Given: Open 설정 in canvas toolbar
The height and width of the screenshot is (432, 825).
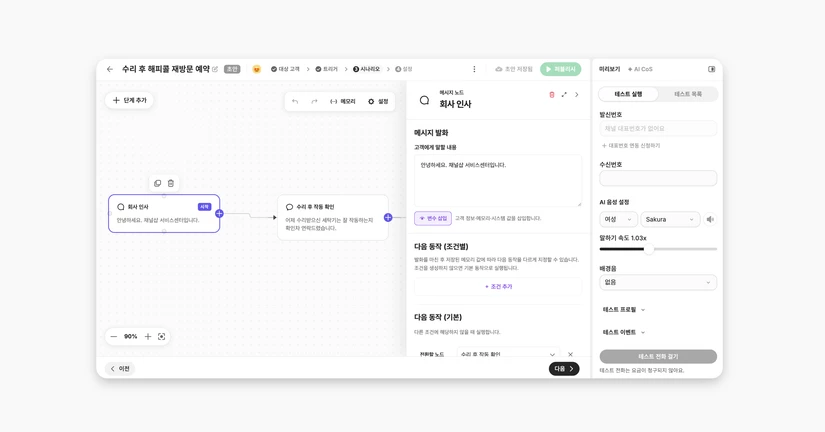Looking at the screenshot, I should [x=378, y=102].
